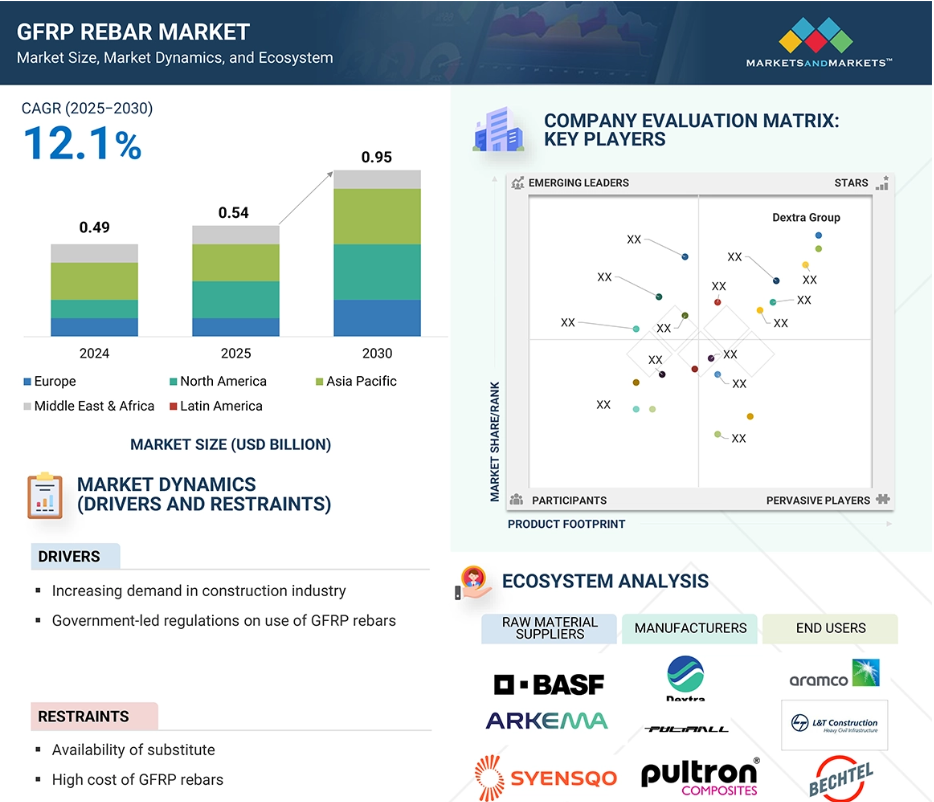Click "Government-led regulations on use of GFRP rebars"

(224, 621)
